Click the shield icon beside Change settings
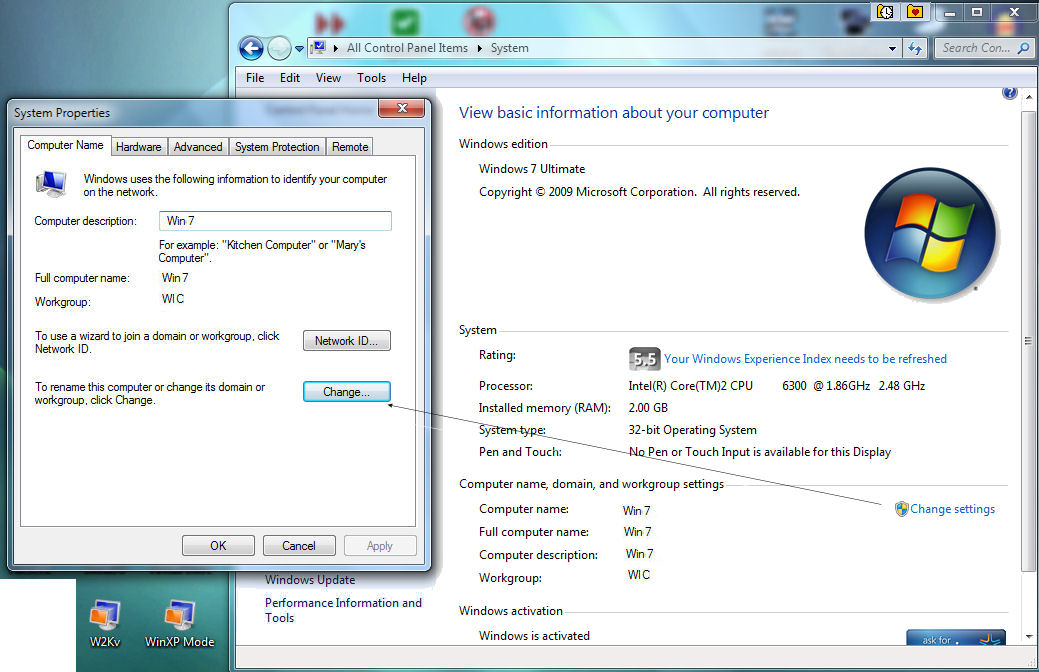1039x672 pixels. pos(901,509)
